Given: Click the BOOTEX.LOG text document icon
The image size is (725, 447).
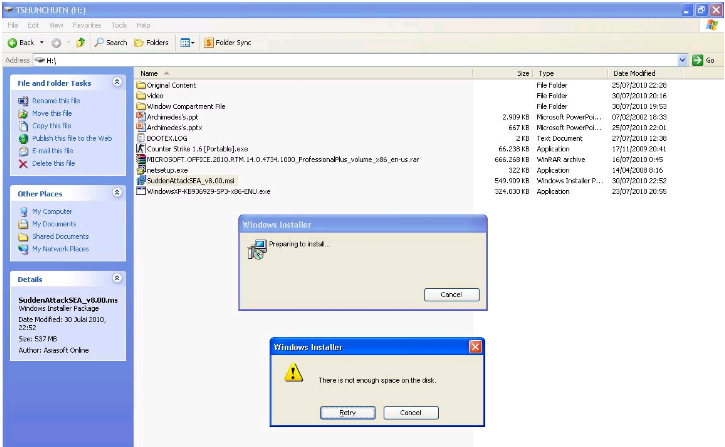Looking at the screenshot, I should [x=141, y=138].
